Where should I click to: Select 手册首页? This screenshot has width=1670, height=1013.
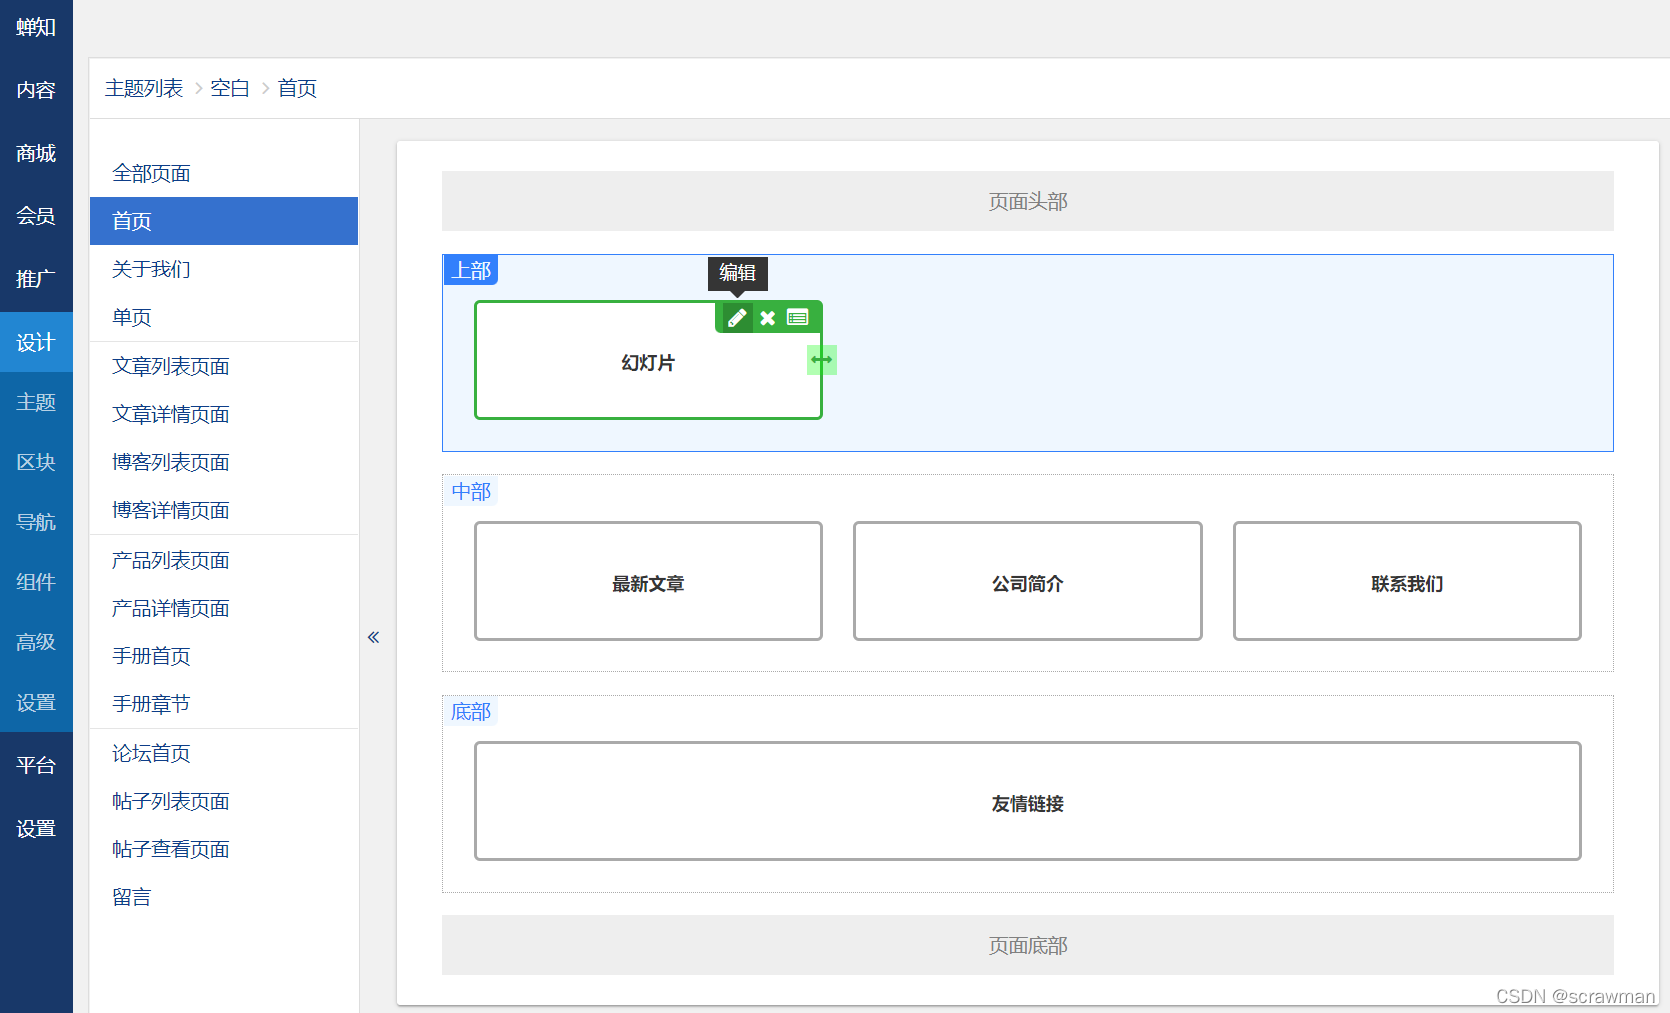[224, 656]
